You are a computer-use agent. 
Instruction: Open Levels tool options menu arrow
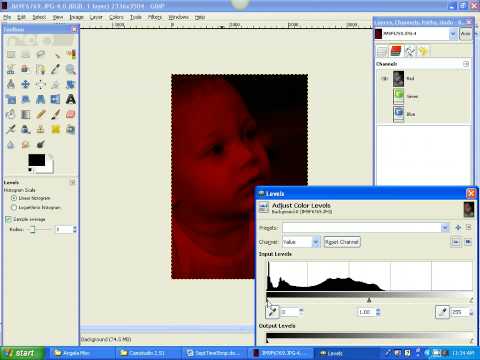pyautogui.click(x=72, y=182)
